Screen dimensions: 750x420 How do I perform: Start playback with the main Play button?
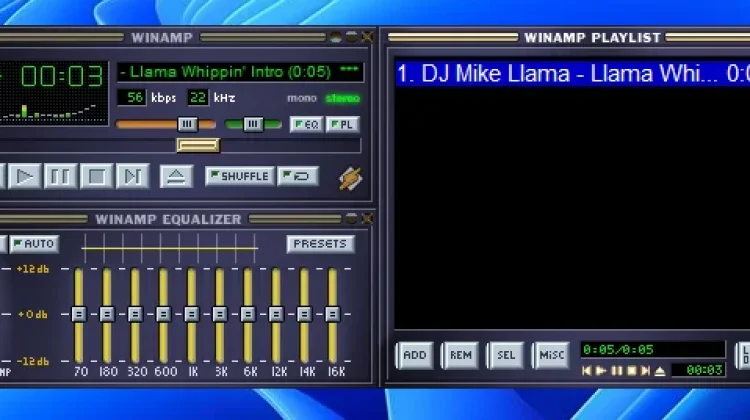click(24, 177)
